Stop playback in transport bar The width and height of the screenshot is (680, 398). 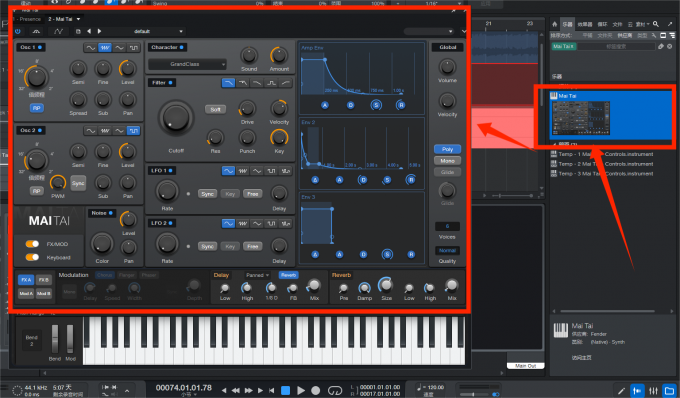click(285, 390)
